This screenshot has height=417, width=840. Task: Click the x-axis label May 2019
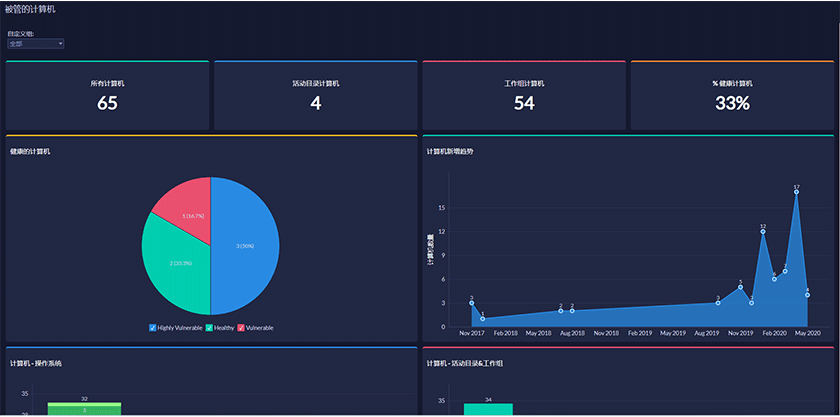672,333
